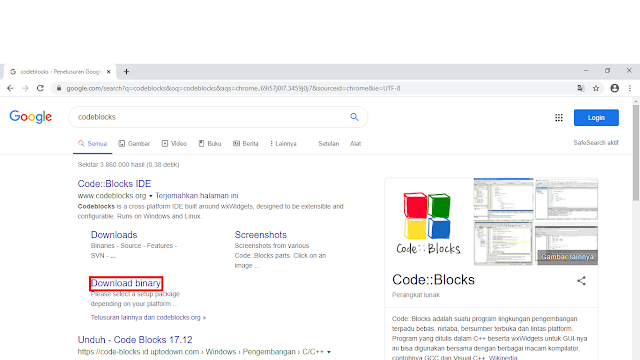Expand the Lainnya menu
640x360 pixels.
(x=283, y=144)
